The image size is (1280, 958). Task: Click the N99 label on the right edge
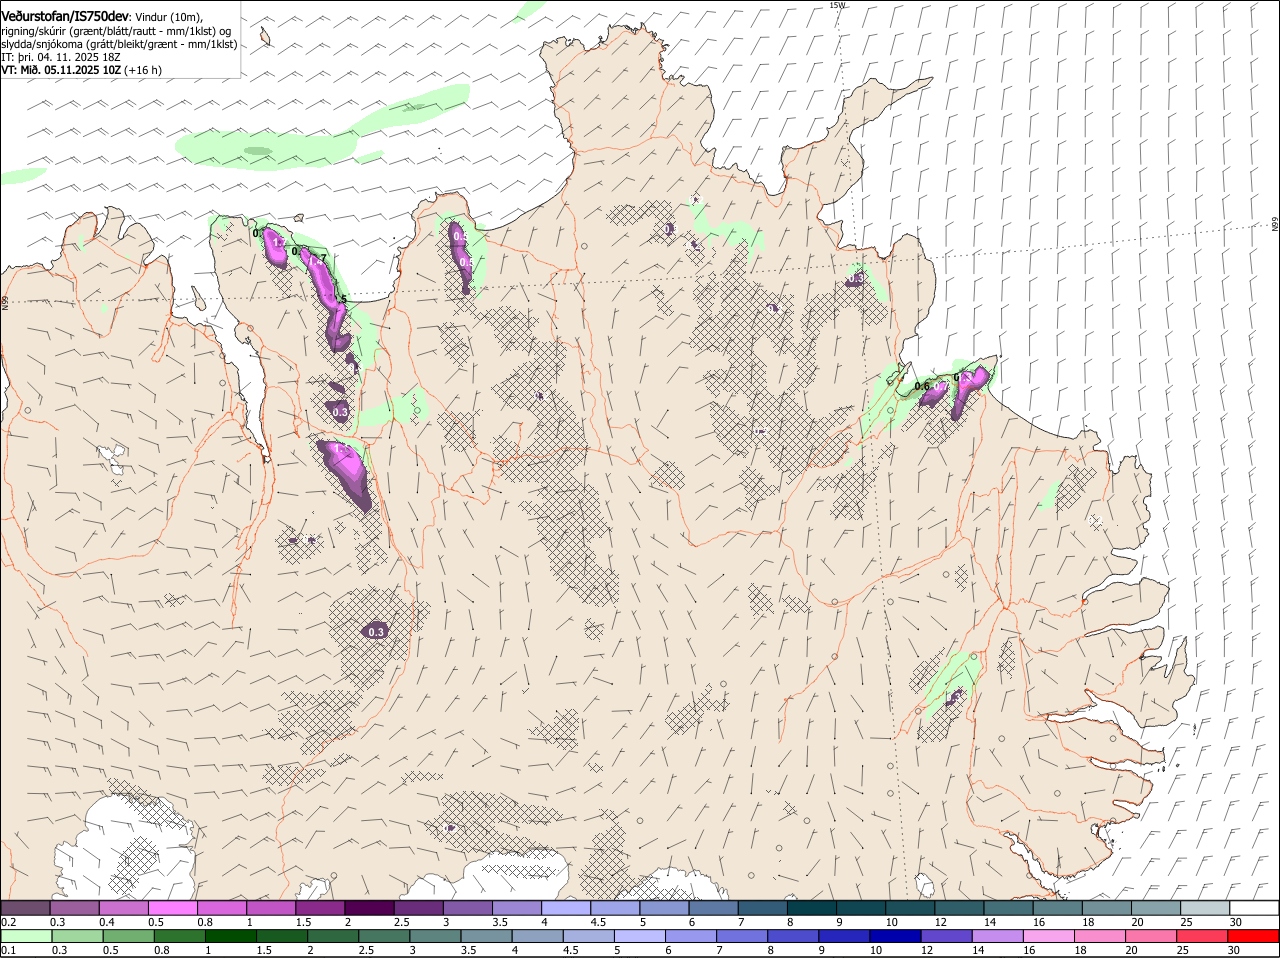pos(1275,225)
